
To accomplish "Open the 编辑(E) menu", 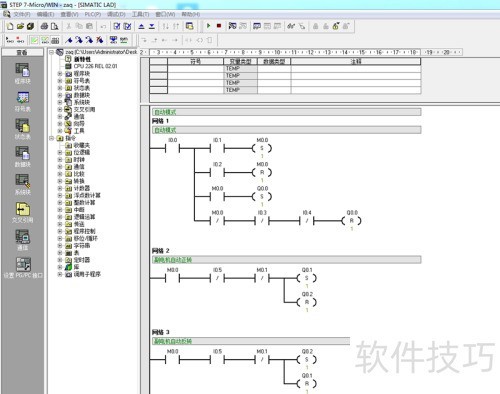I will coord(45,14).
